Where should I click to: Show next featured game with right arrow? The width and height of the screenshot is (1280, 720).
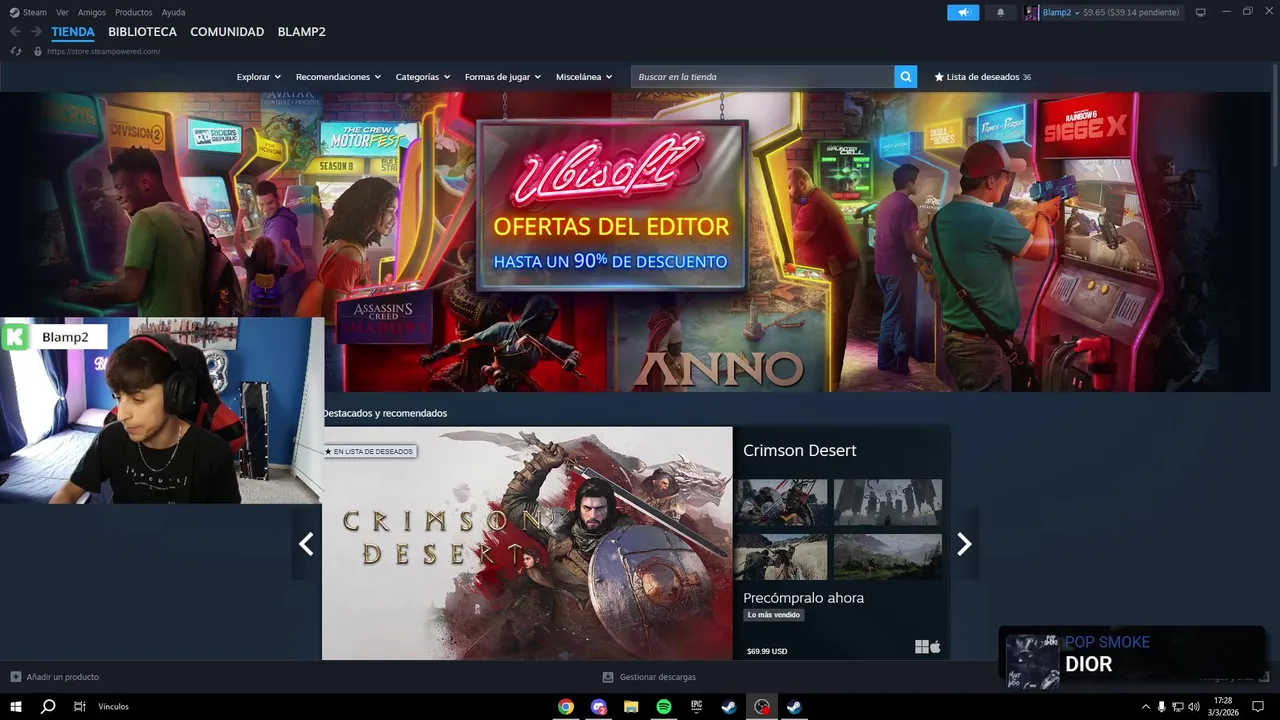pos(964,544)
